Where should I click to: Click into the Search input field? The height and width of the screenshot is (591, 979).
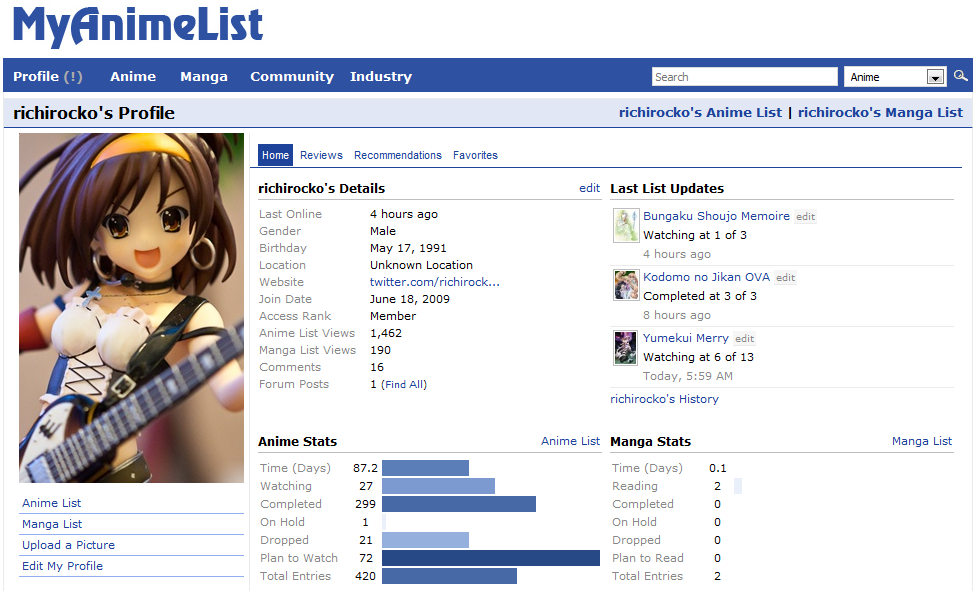(x=744, y=77)
